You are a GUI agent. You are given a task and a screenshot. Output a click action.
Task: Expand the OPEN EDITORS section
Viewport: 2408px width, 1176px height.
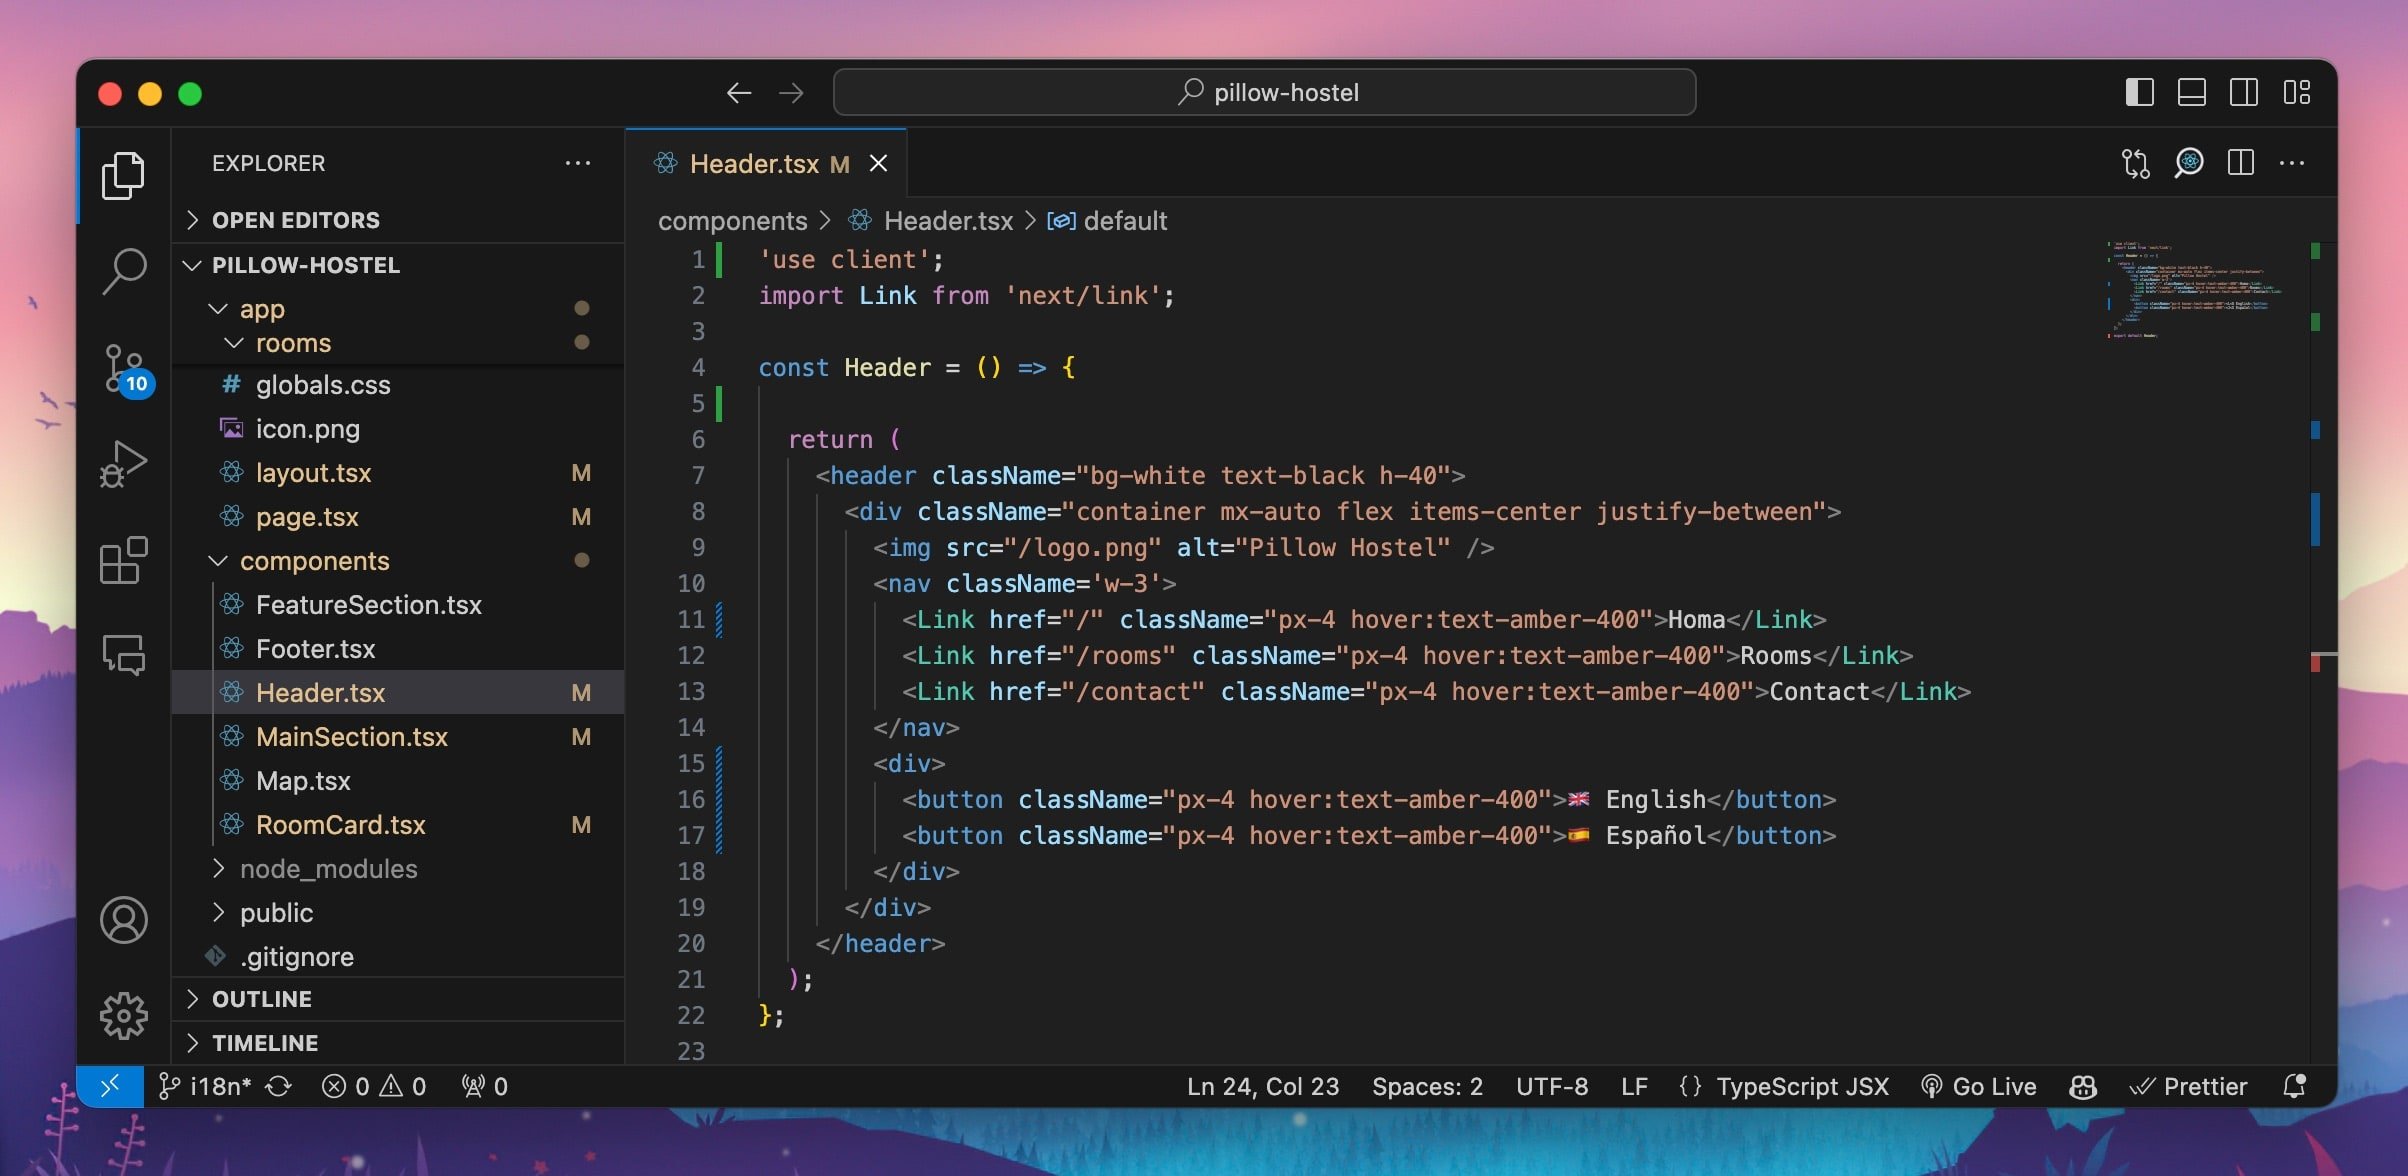click(398, 220)
